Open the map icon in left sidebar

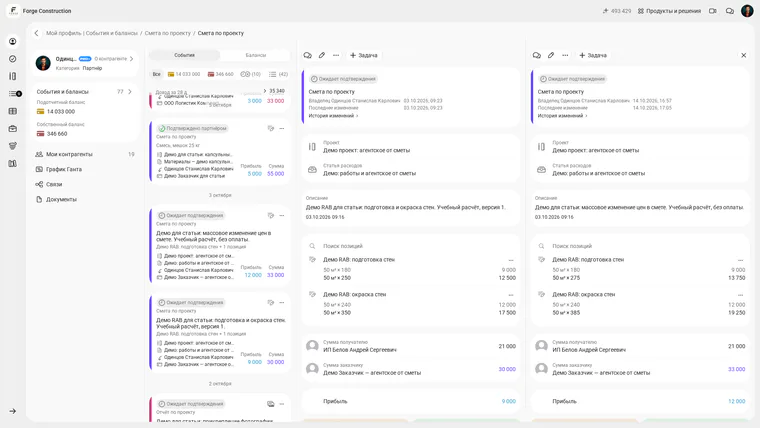(x=13, y=163)
